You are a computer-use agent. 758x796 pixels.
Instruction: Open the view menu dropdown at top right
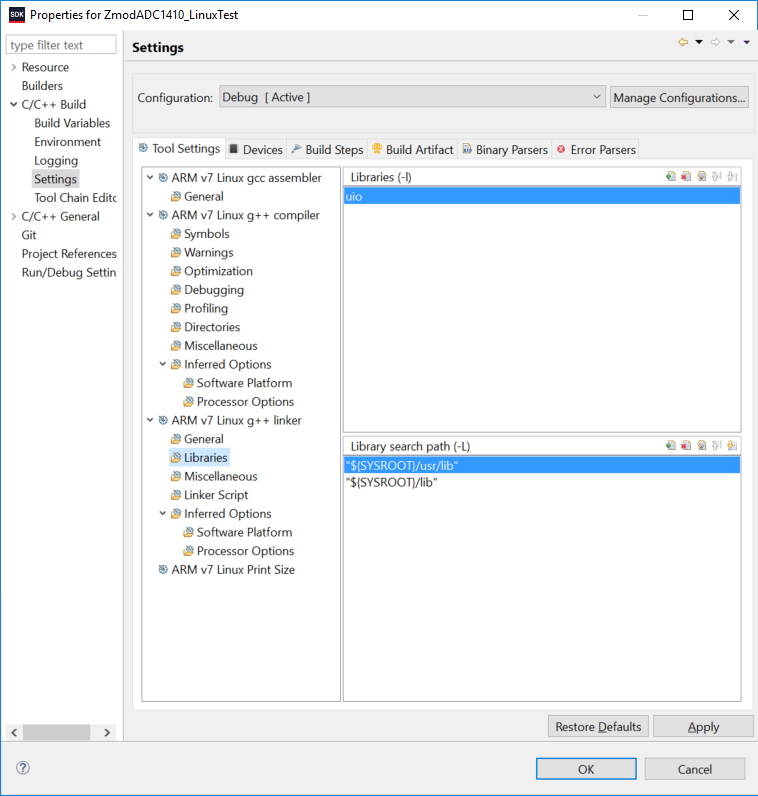tap(747, 42)
